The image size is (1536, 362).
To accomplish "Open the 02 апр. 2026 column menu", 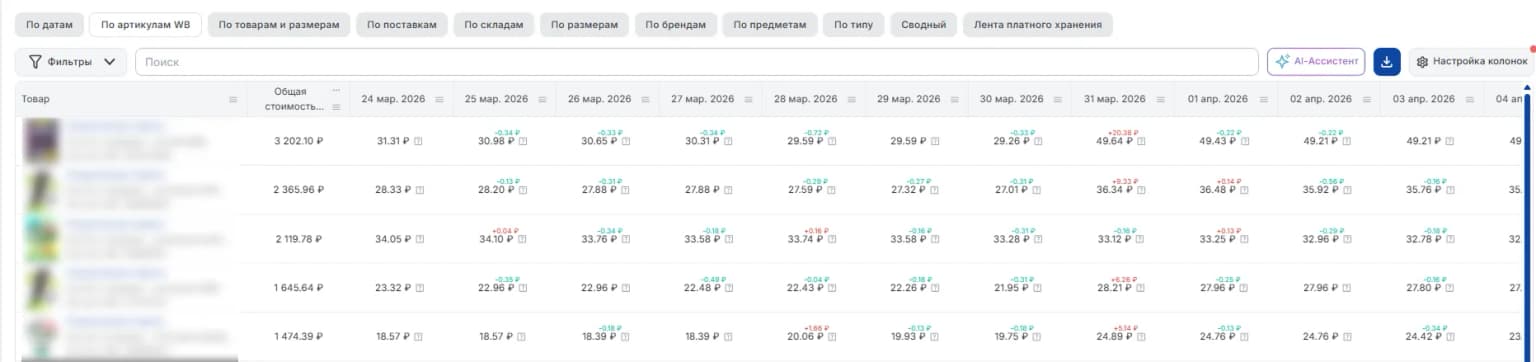I will [1367, 99].
